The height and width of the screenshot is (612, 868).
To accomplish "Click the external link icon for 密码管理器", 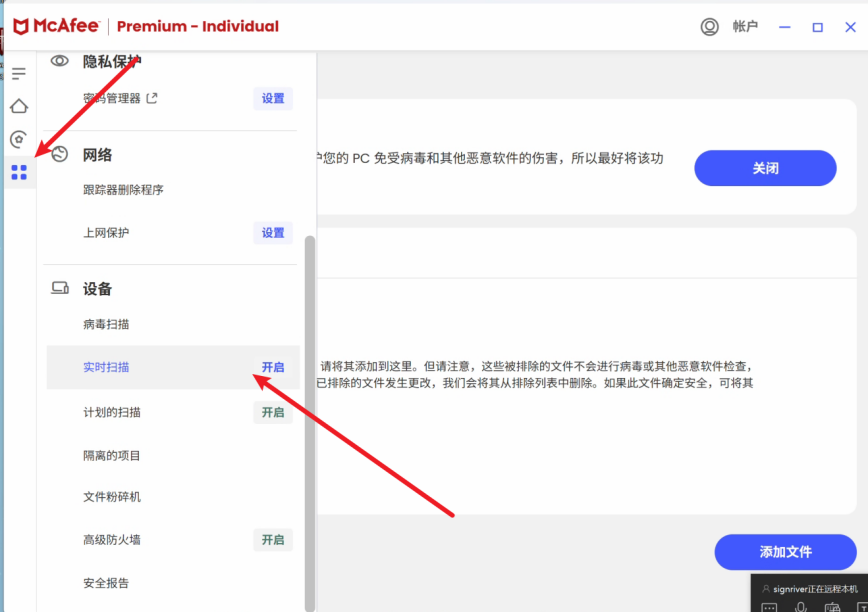I will point(152,98).
